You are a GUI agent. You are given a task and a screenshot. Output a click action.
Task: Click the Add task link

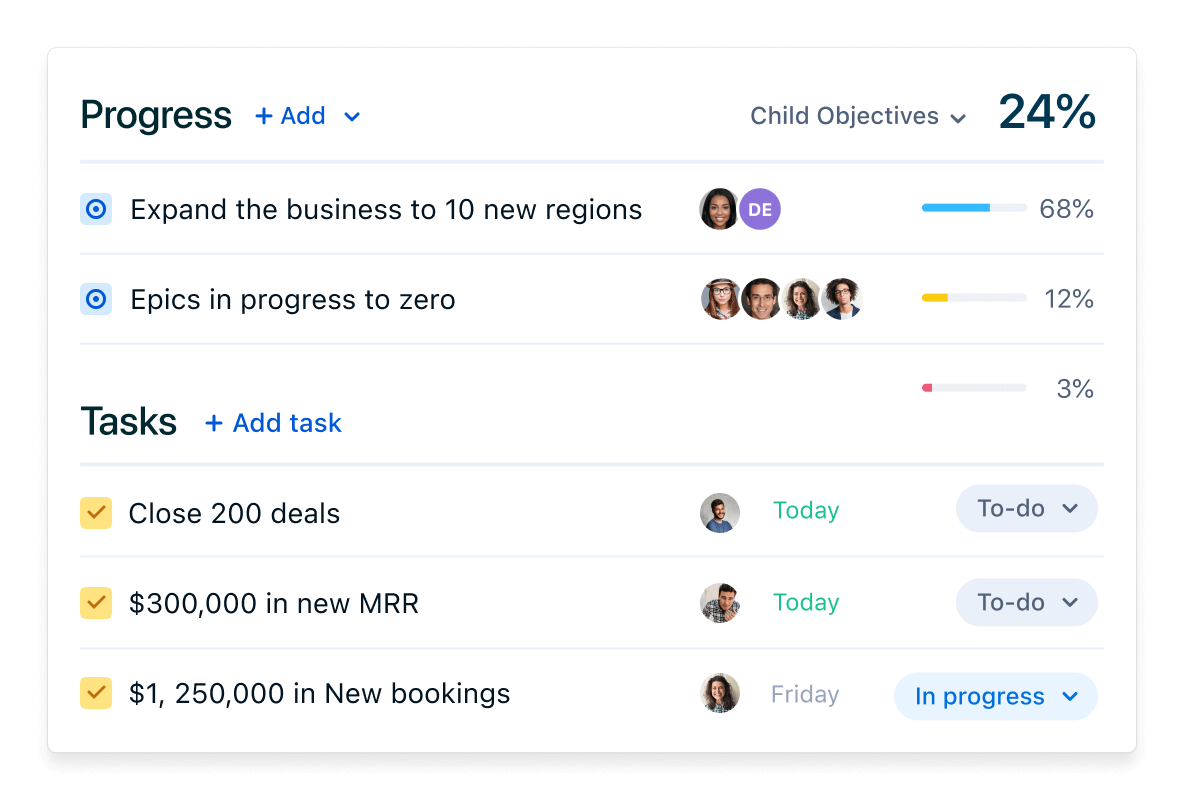(272, 423)
